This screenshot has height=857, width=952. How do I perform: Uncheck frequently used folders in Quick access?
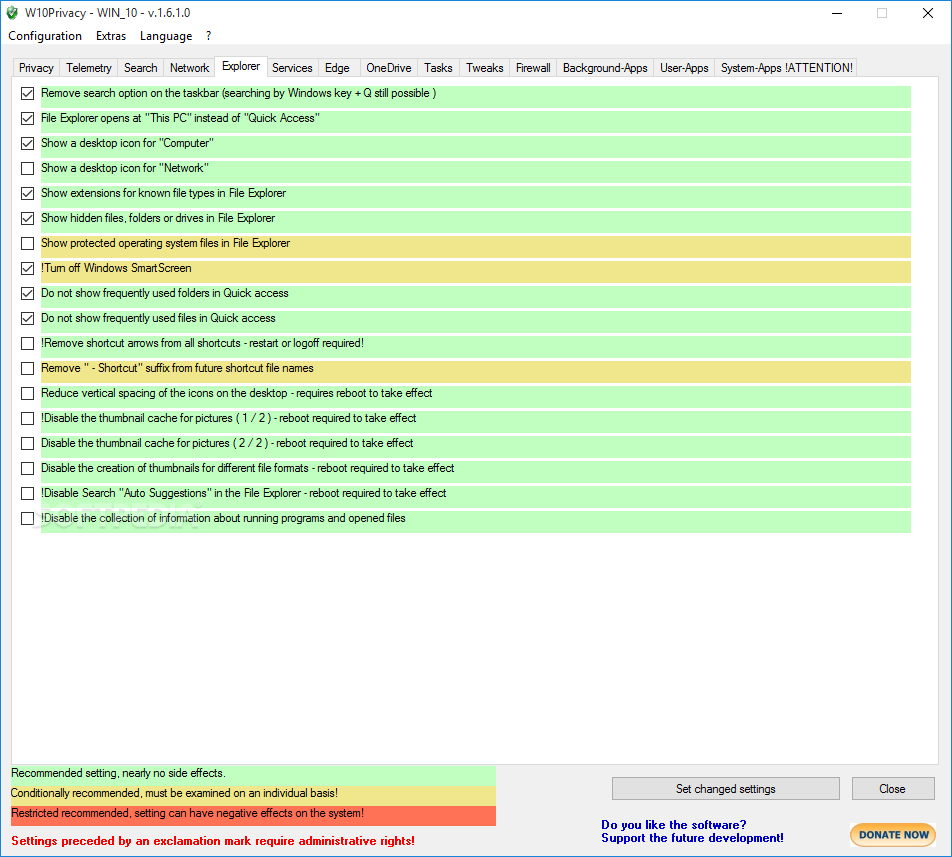pos(27,293)
